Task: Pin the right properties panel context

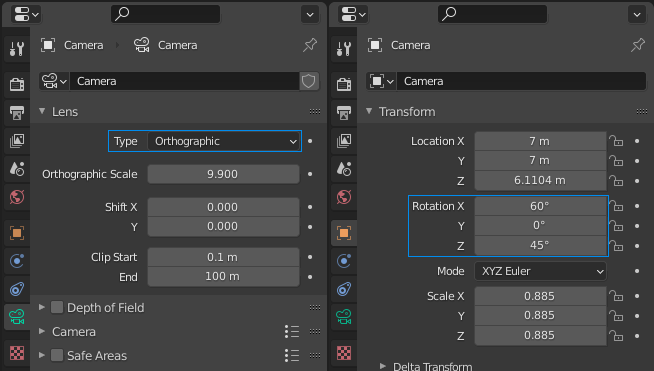Action: pyautogui.click(x=638, y=45)
